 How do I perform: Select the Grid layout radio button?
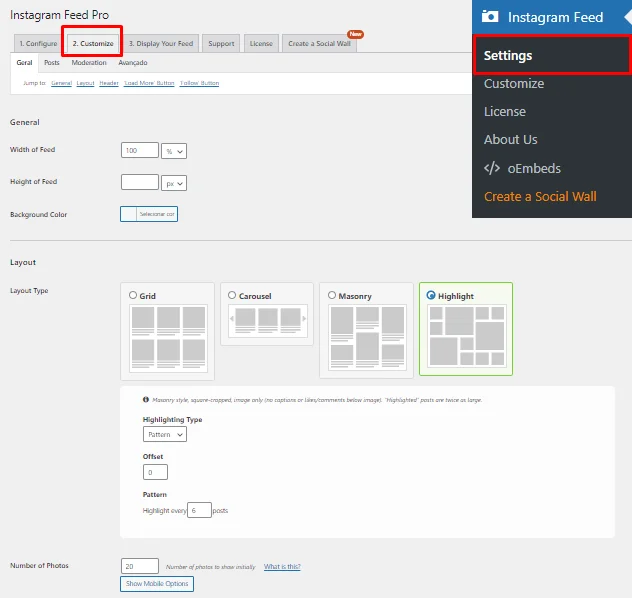[133, 295]
